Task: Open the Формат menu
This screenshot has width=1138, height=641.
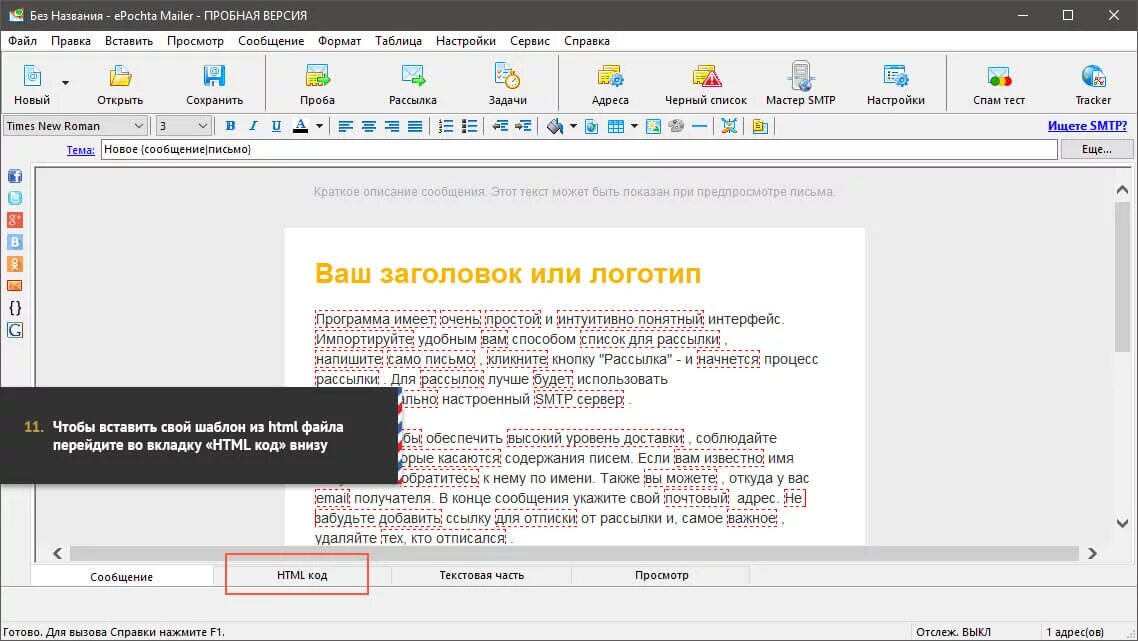Action: click(339, 41)
